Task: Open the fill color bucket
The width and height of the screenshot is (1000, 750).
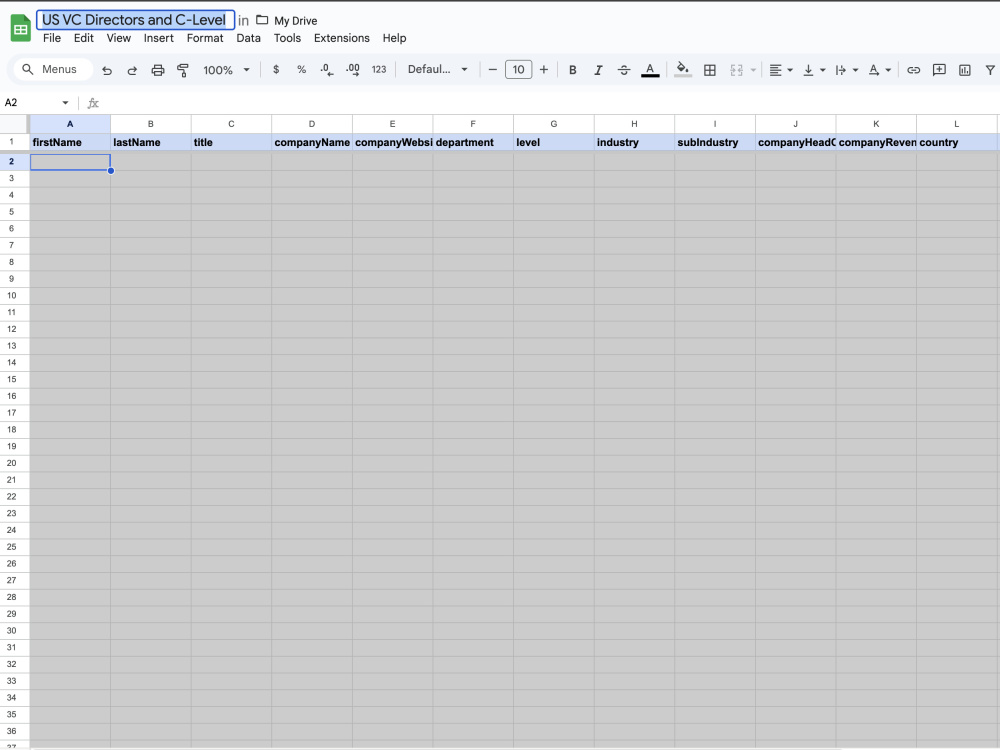Action: pyautogui.click(x=682, y=70)
